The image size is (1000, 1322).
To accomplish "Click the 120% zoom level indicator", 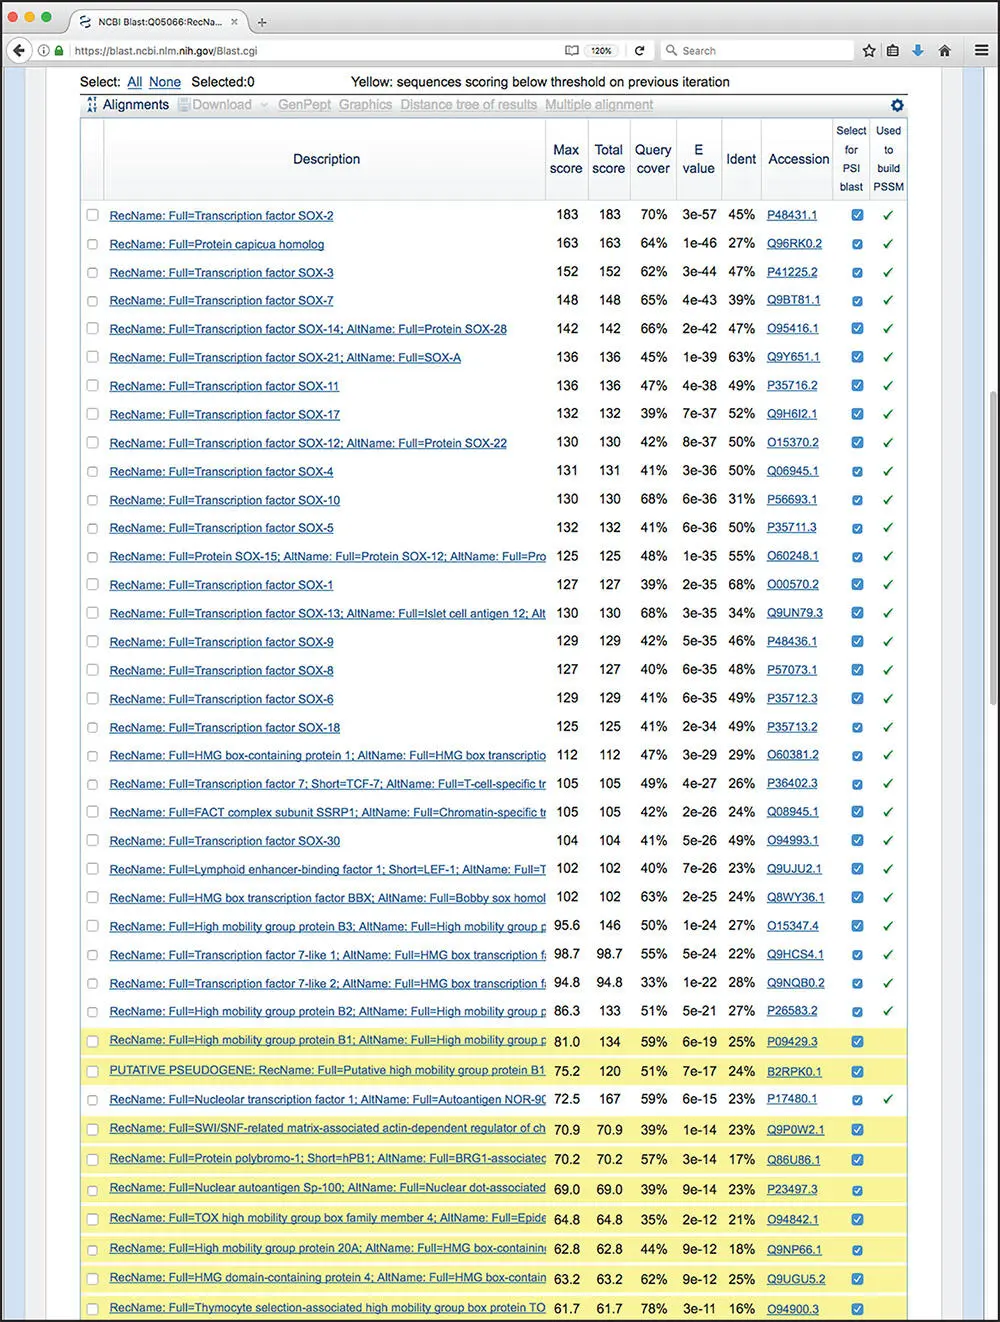I will click(601, 51).
